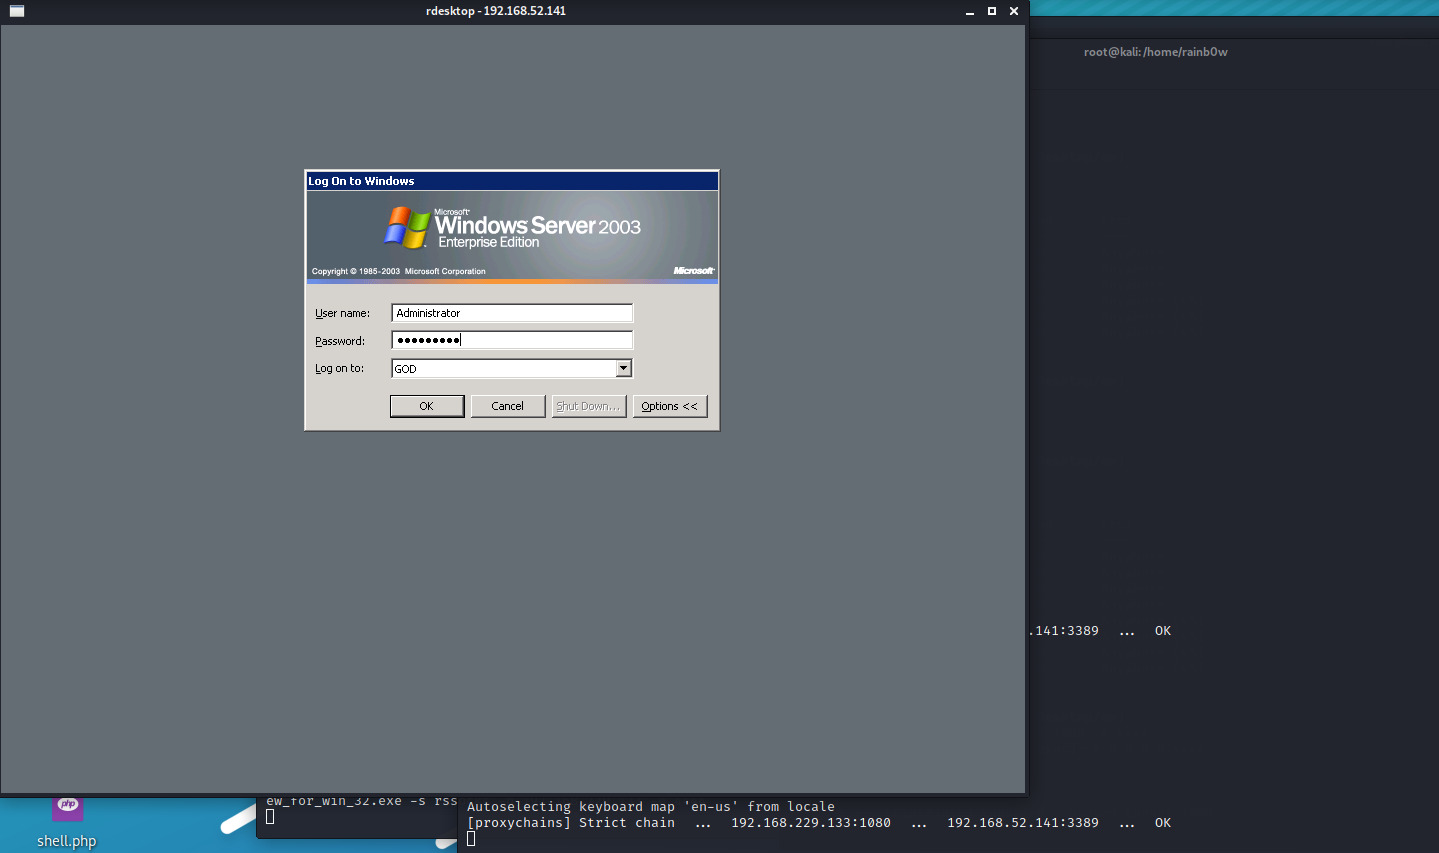Open the rdesktop window menu icon
1439x853 pixels.
16,11
